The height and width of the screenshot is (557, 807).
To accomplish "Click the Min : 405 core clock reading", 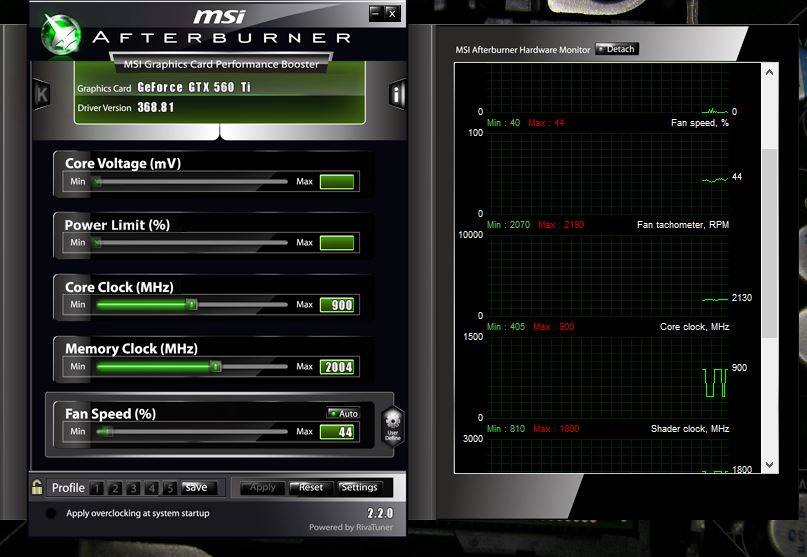I will [x=506, y=327].
